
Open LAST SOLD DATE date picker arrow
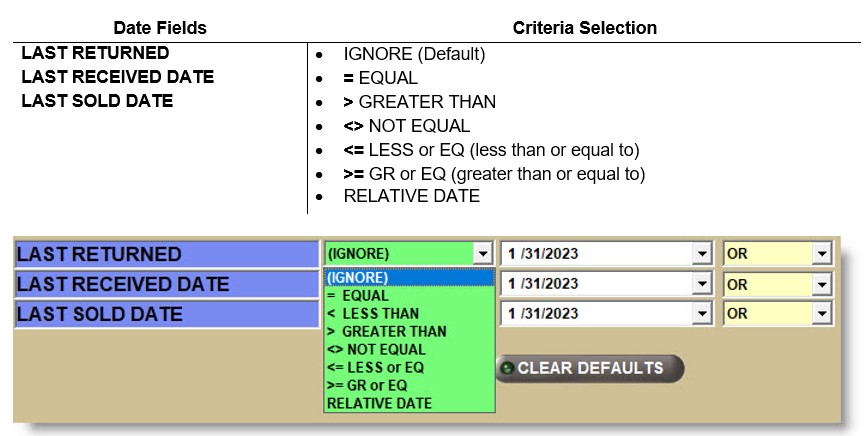click(x=702, y=314)
